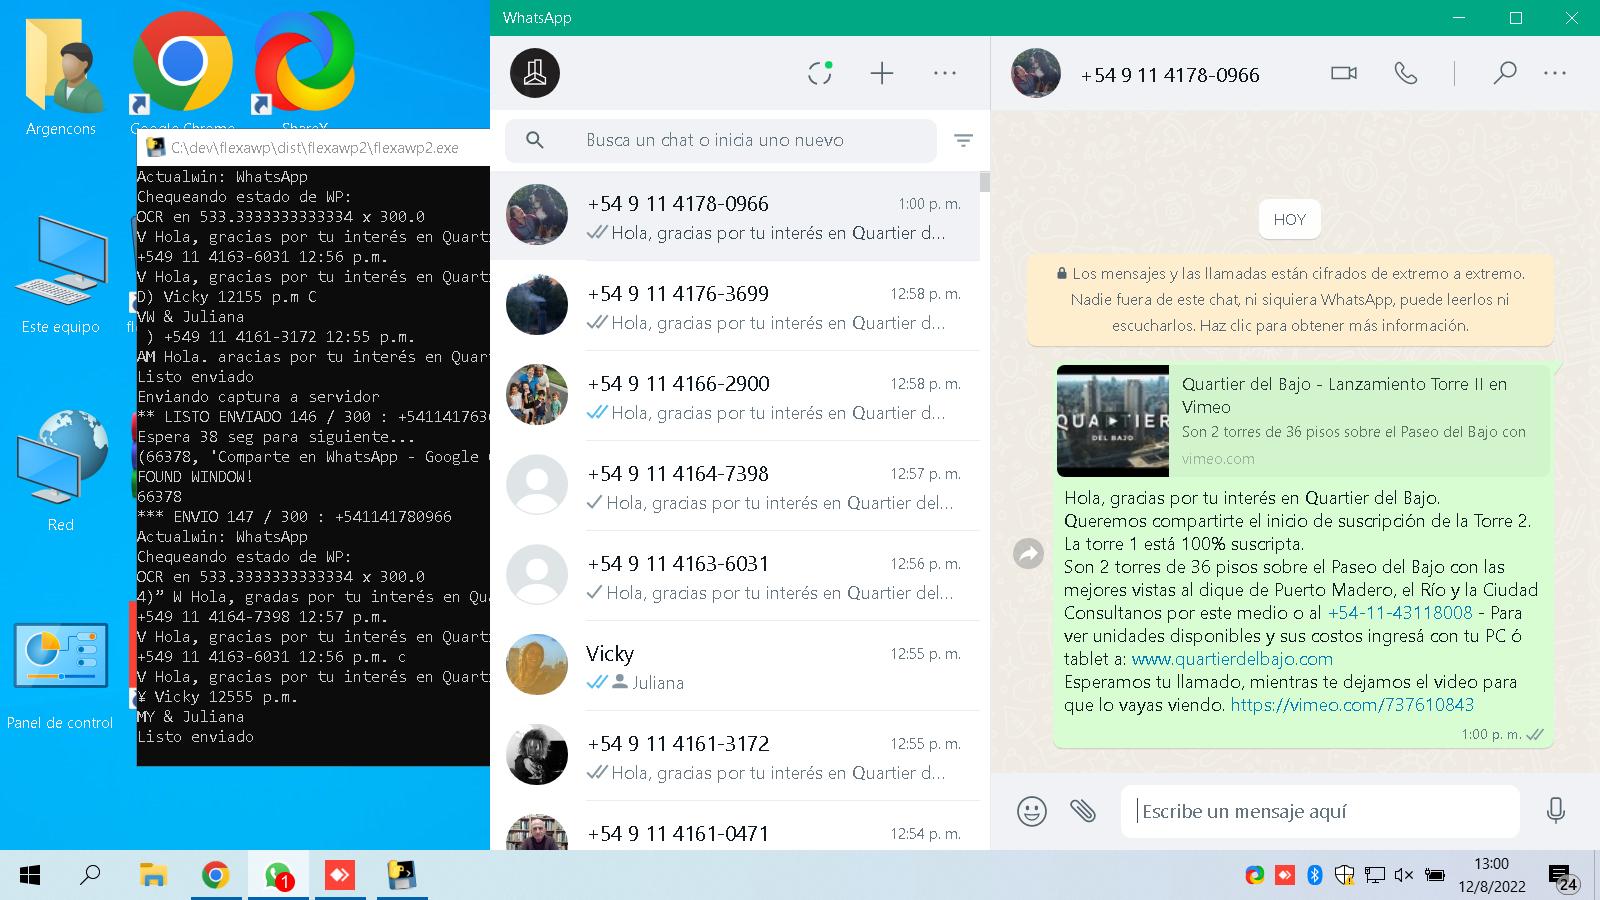Open Este equipo desktop icon
Screen dimensions: 1600x900
(61, 275)
